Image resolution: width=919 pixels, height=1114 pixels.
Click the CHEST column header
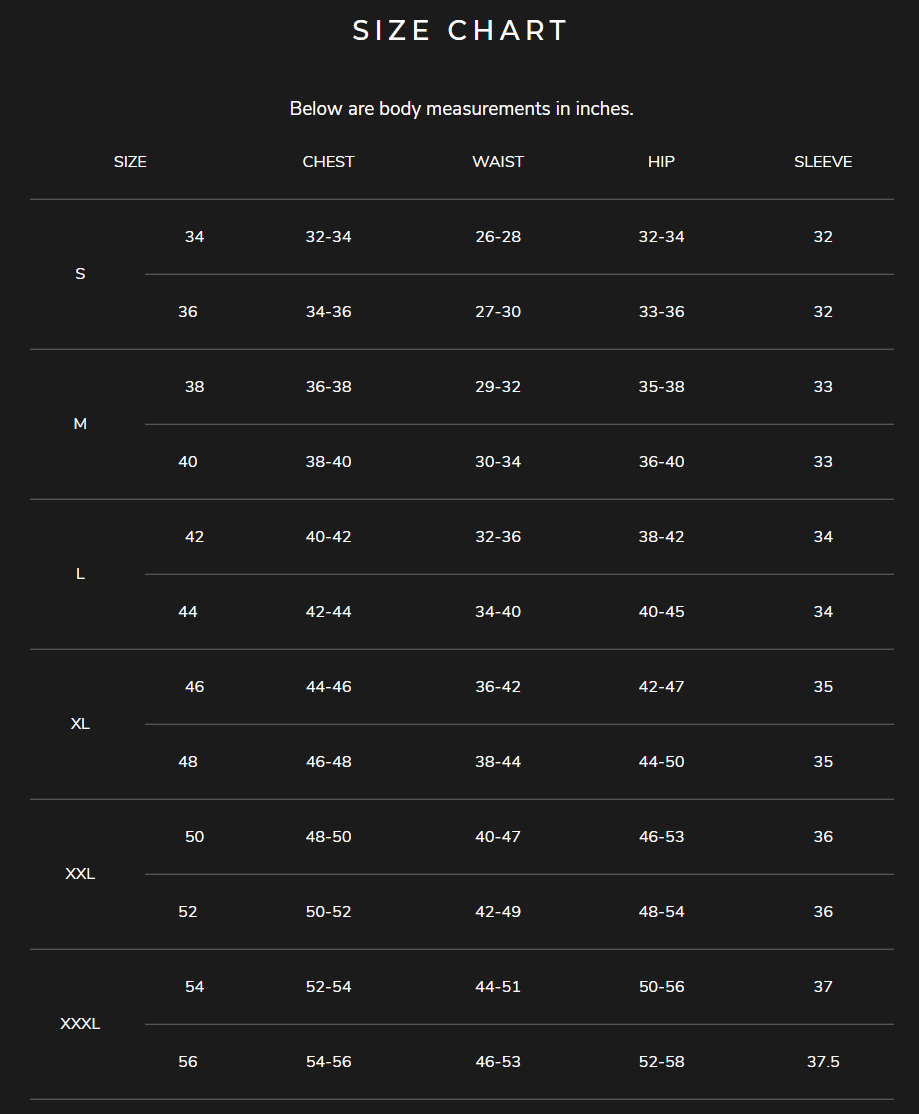click(x=328, y=162)
